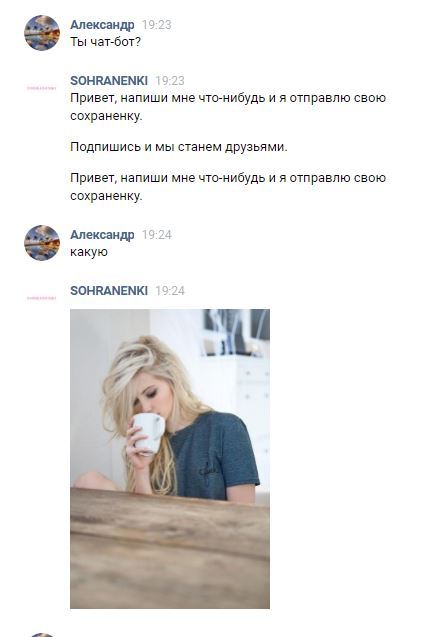
Task: Open SOHRANENKI avatar beside the photo message
Action: 42,298
